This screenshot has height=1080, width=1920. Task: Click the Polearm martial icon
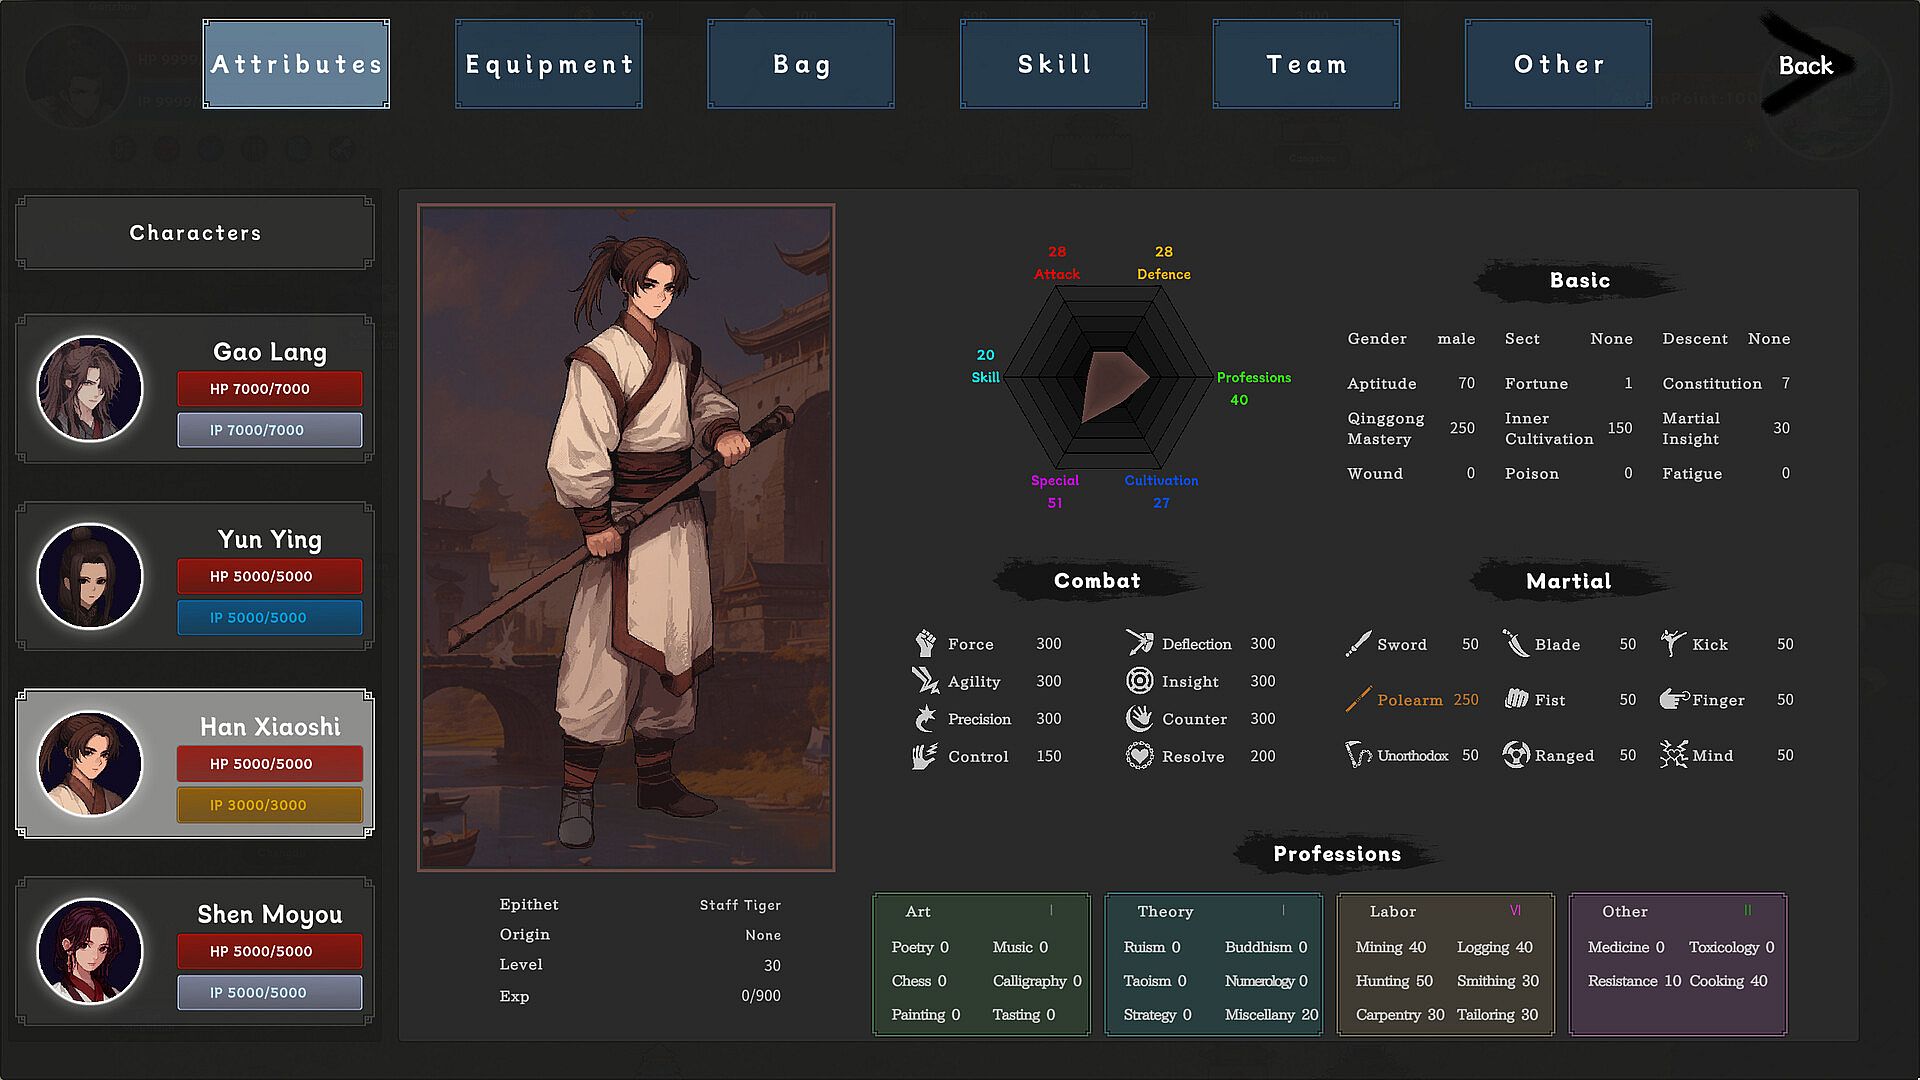click(1358, 700)
